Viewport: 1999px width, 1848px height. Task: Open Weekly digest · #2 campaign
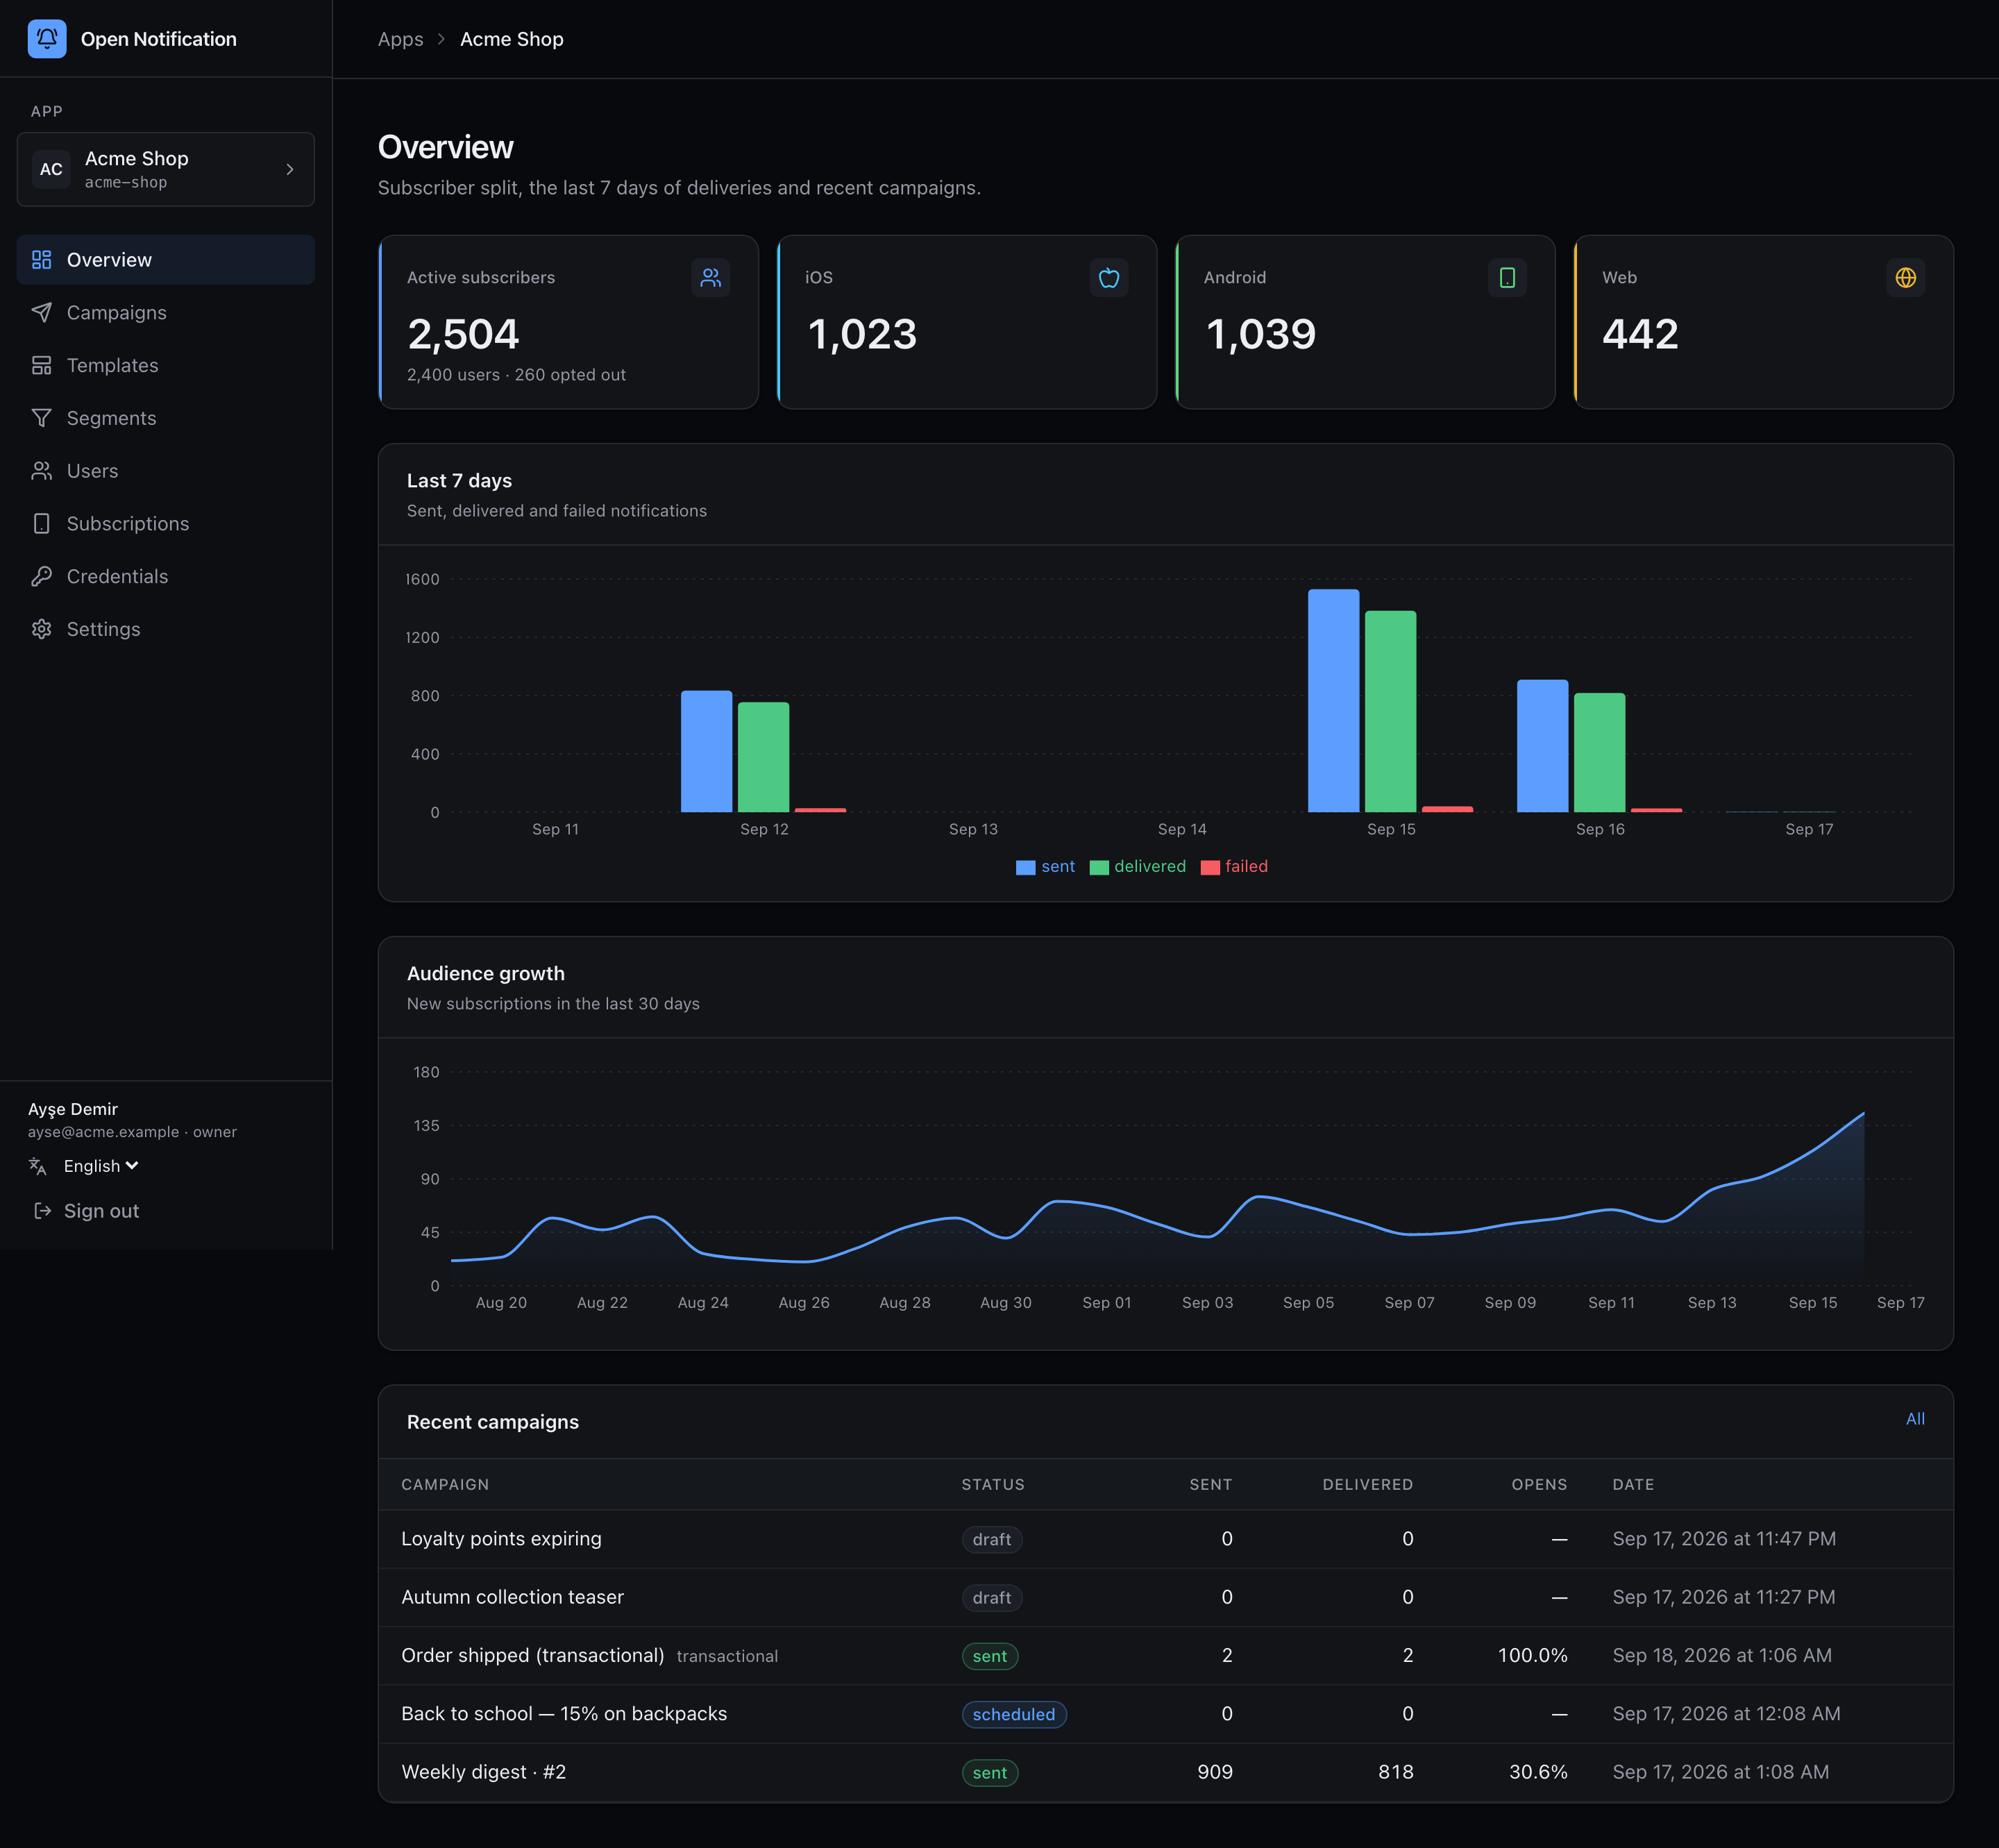tap(483, 1772)
